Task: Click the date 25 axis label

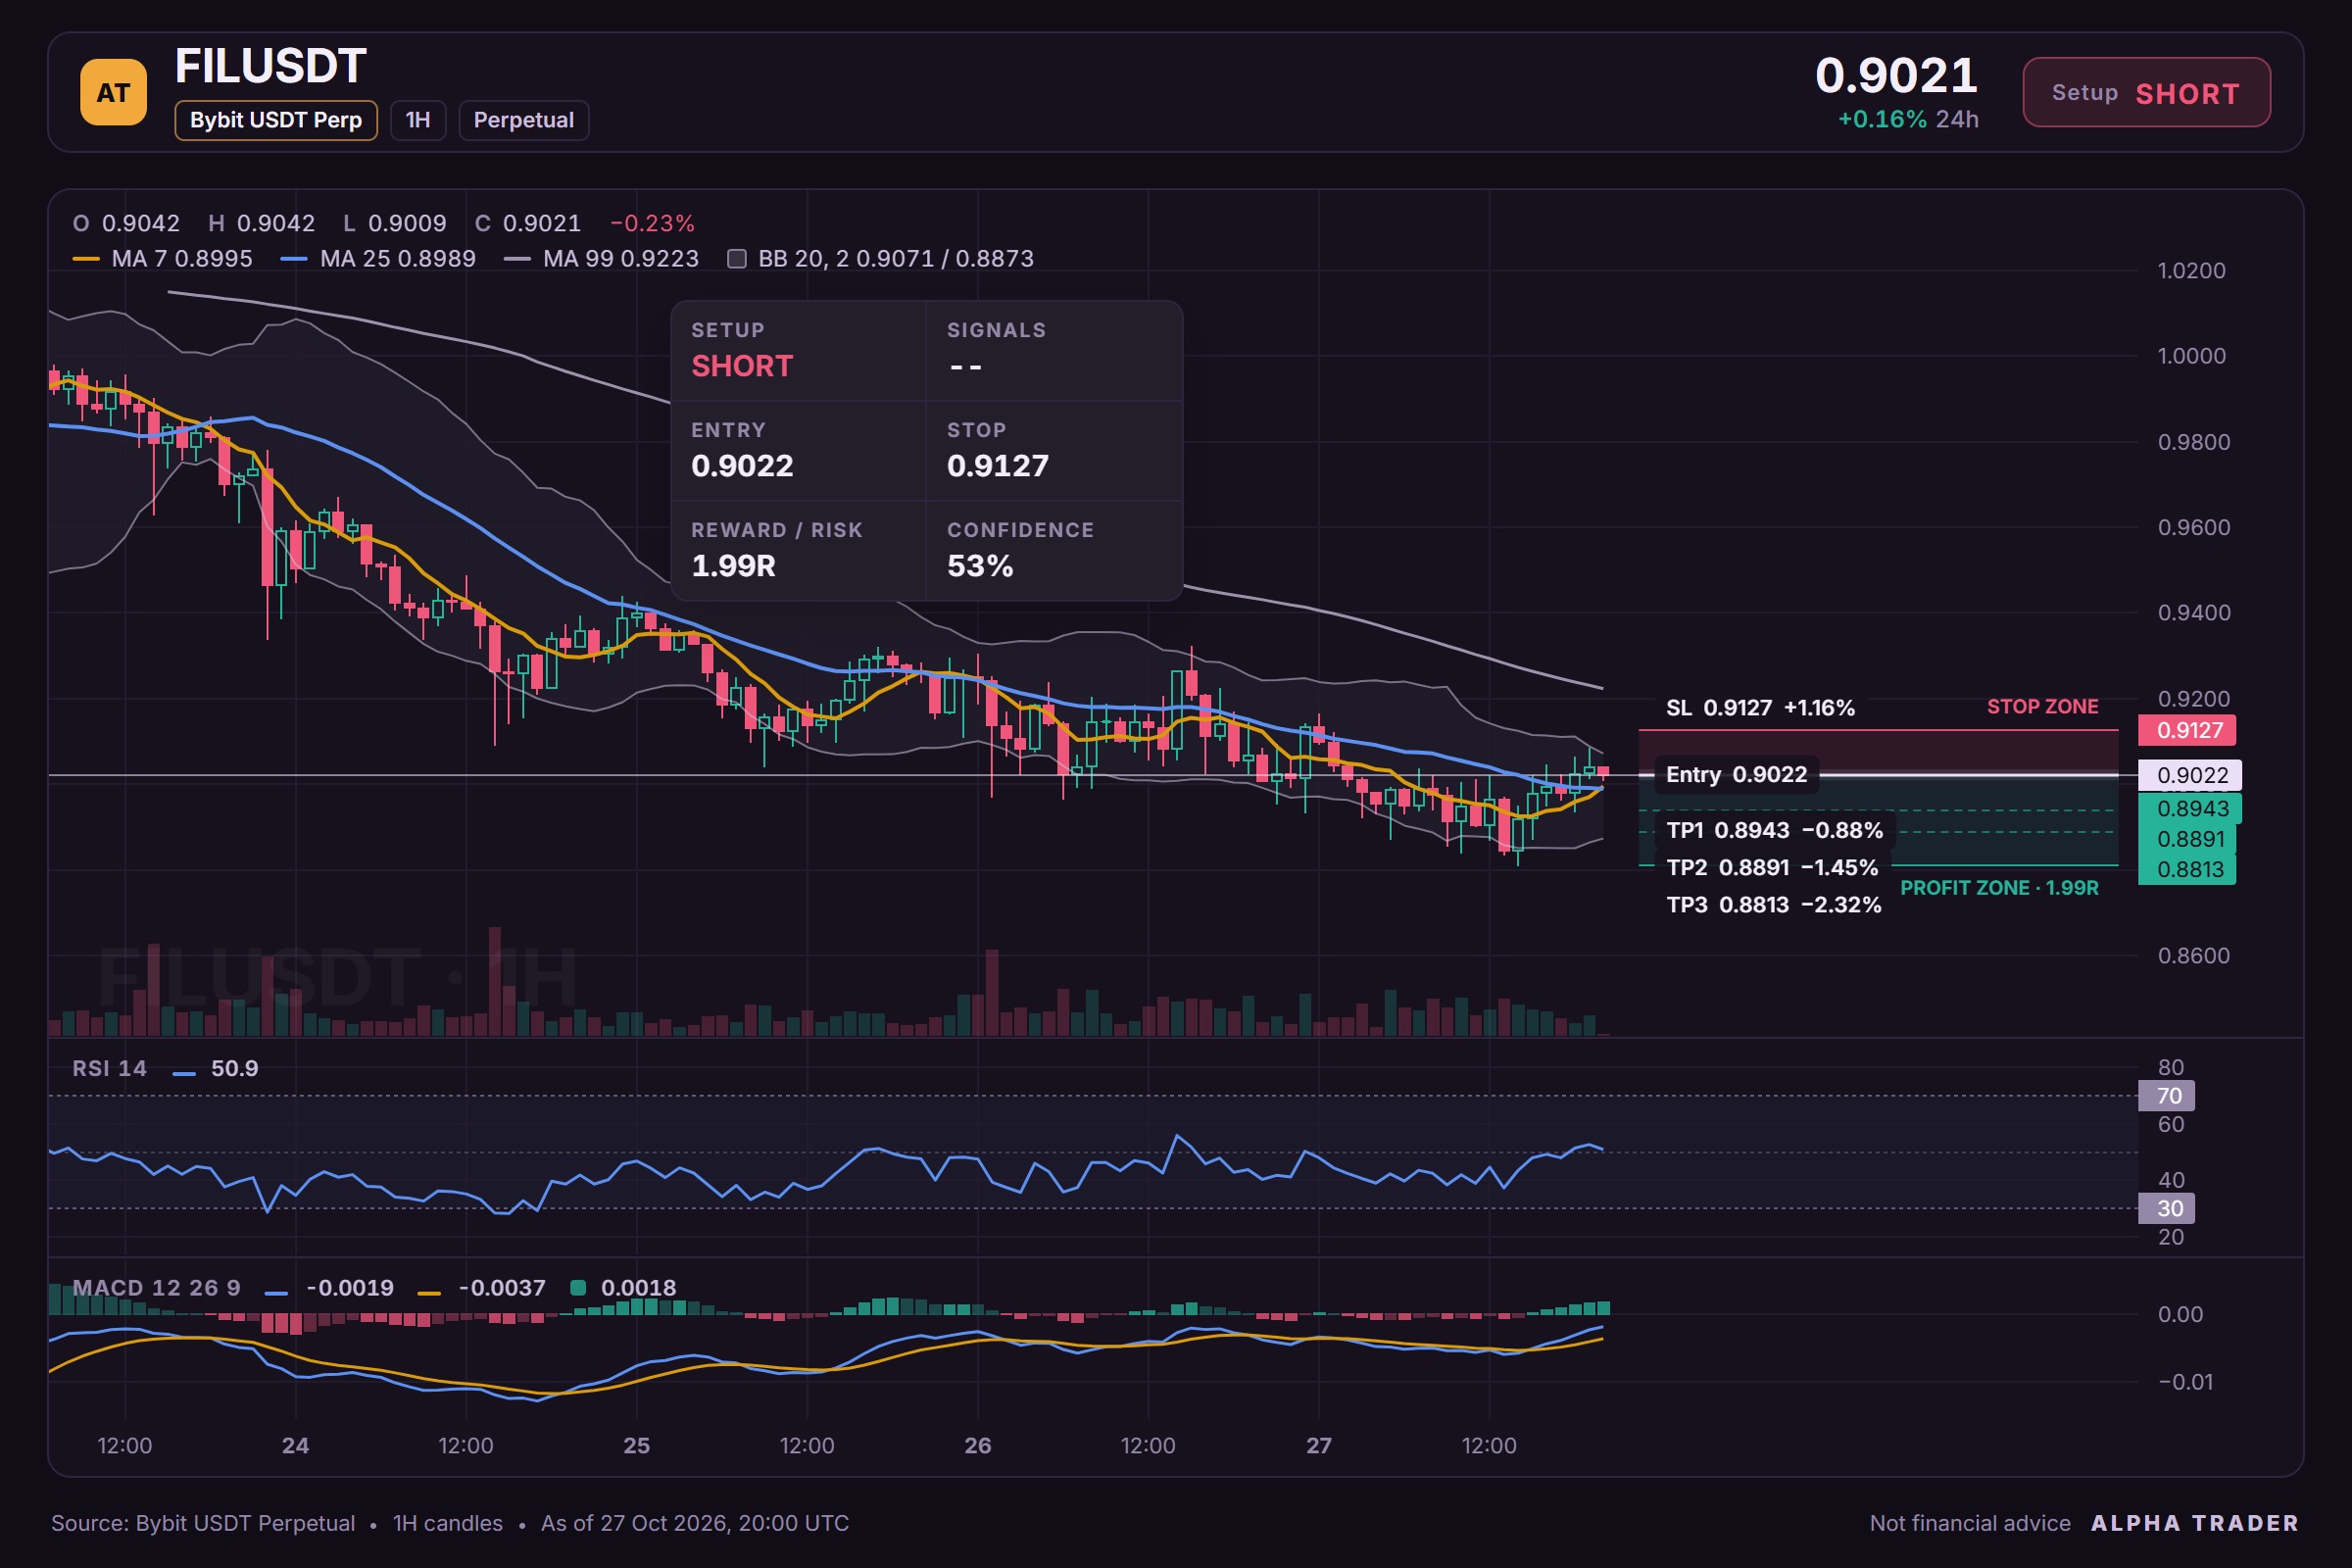Action: tap(636, 1445)
